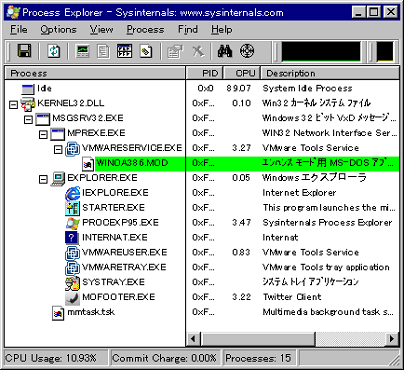Click the EXPLORER.EXE computer icon
Image resolution: width=404 pixels, height=370 pixels.
[57, 179]
